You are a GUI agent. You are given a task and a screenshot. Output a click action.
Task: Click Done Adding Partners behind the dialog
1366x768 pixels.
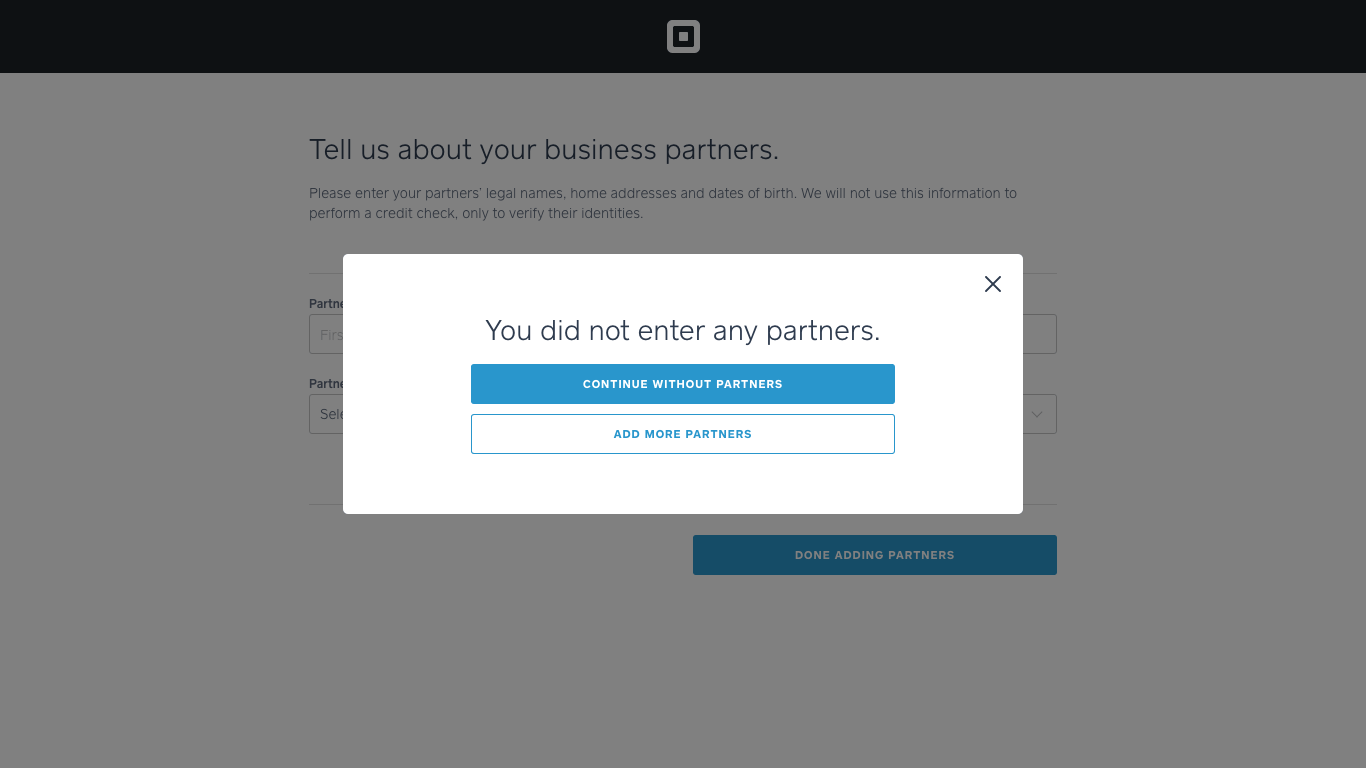pos(874,555)
